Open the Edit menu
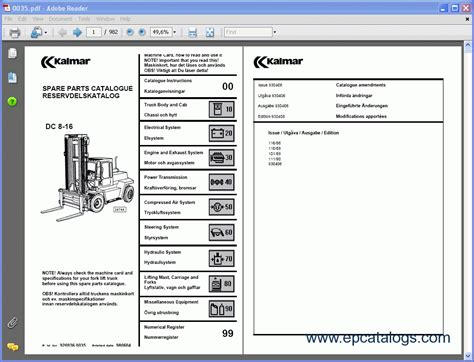This screenshot has height=362, width=474. point(22,19)
